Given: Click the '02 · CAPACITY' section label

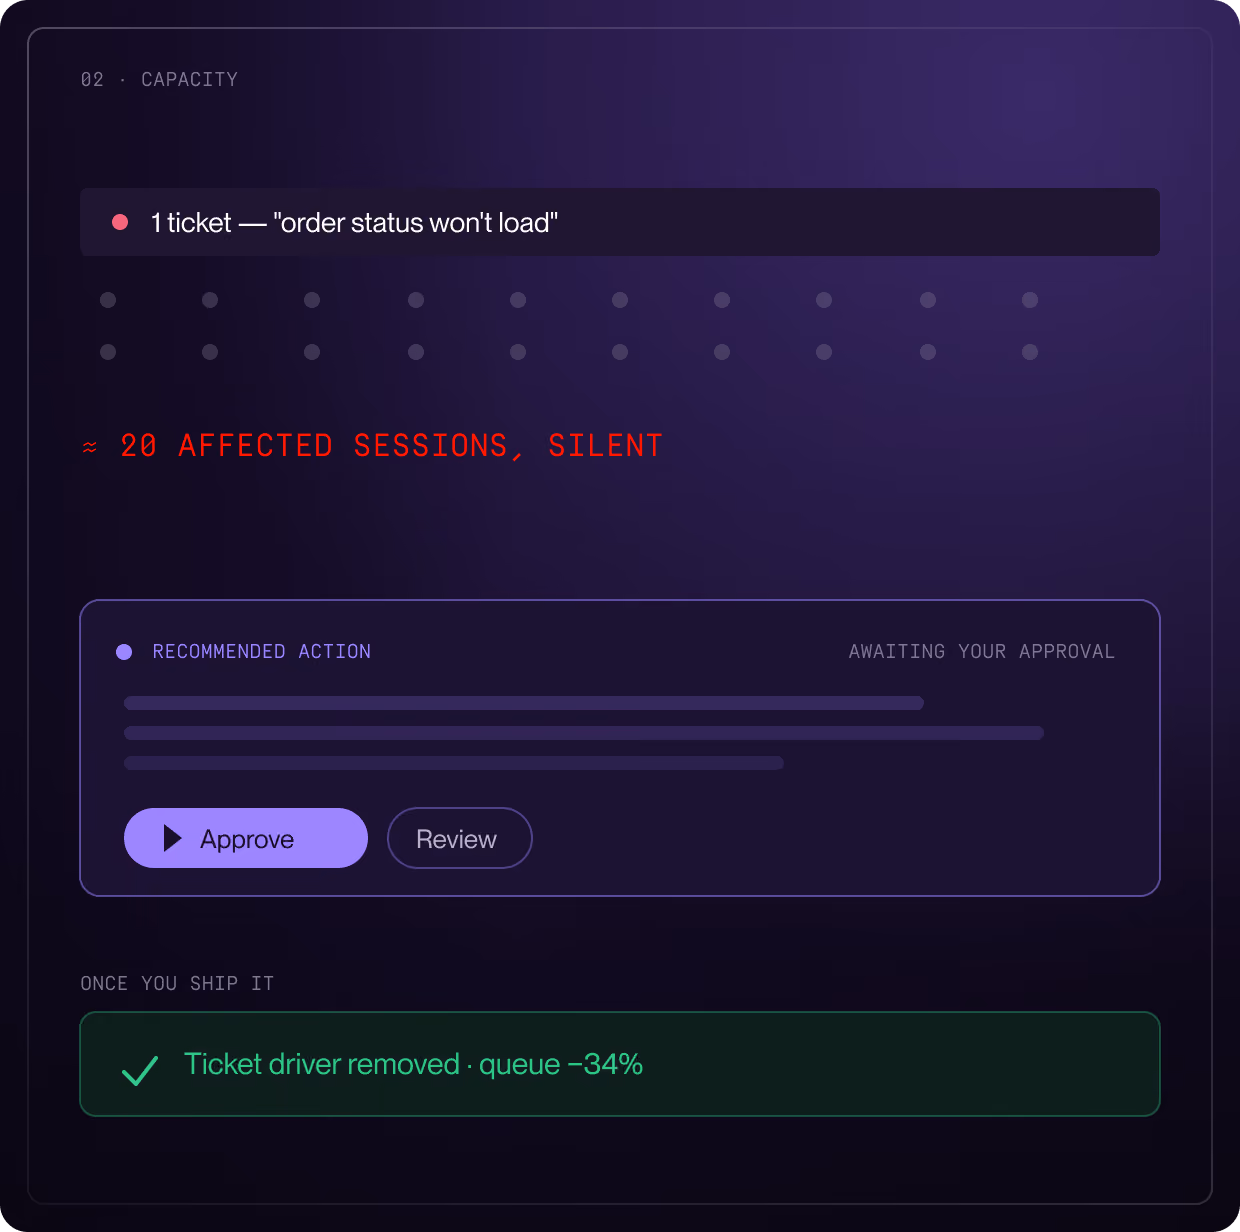Looking at the screenshot, I should [159, 79].
